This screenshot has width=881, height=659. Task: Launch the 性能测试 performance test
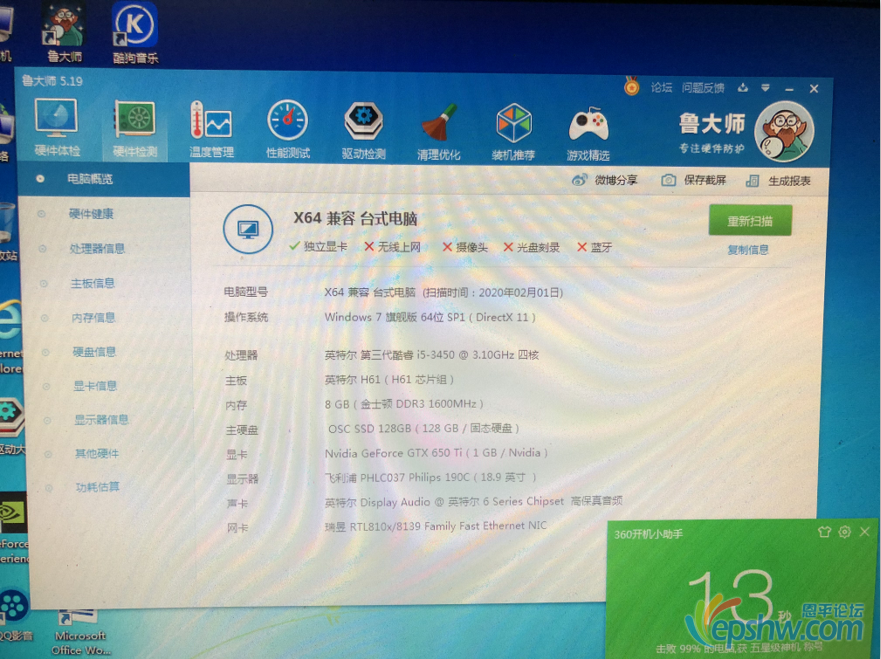coord(288,129)
